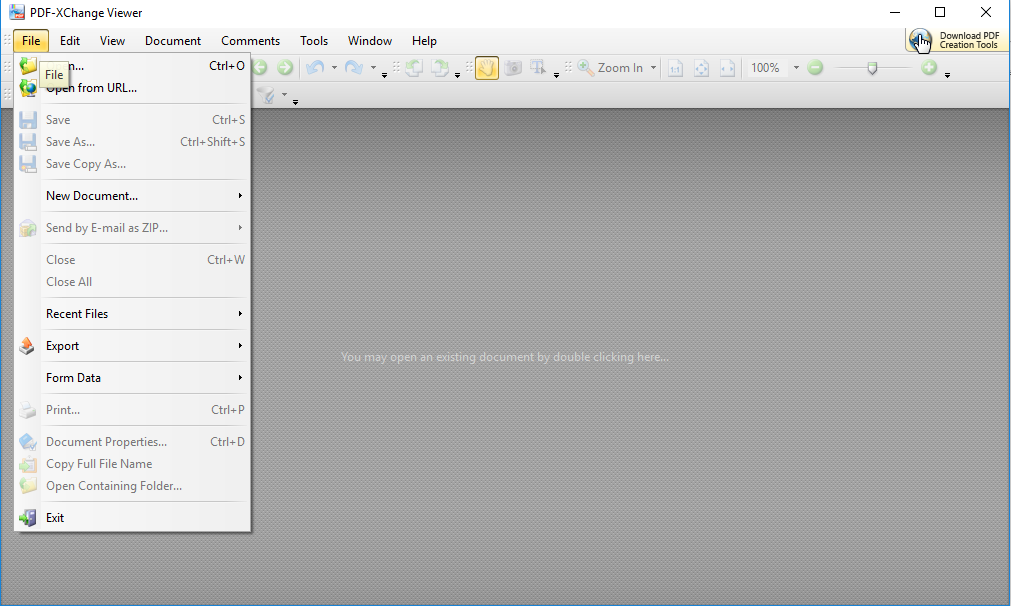
Task: Open the zoom percentage dropdown arrow
Action: pos(796,68)
